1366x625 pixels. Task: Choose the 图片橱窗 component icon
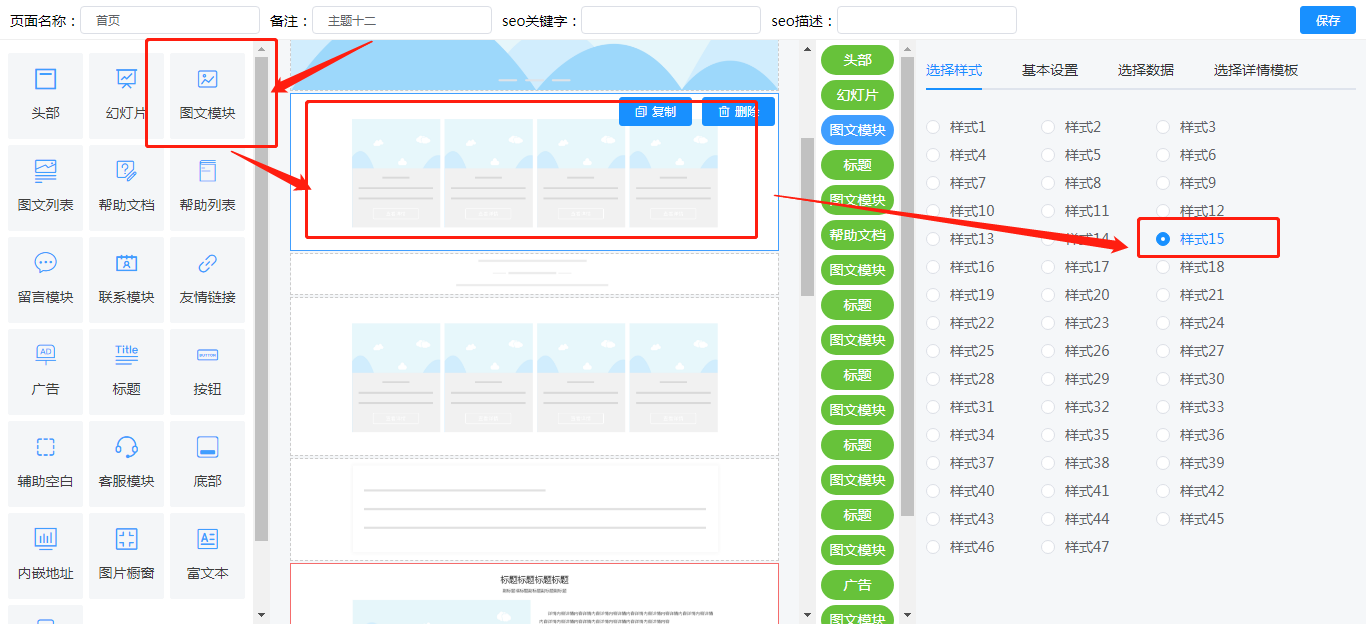tap(127, 540)
